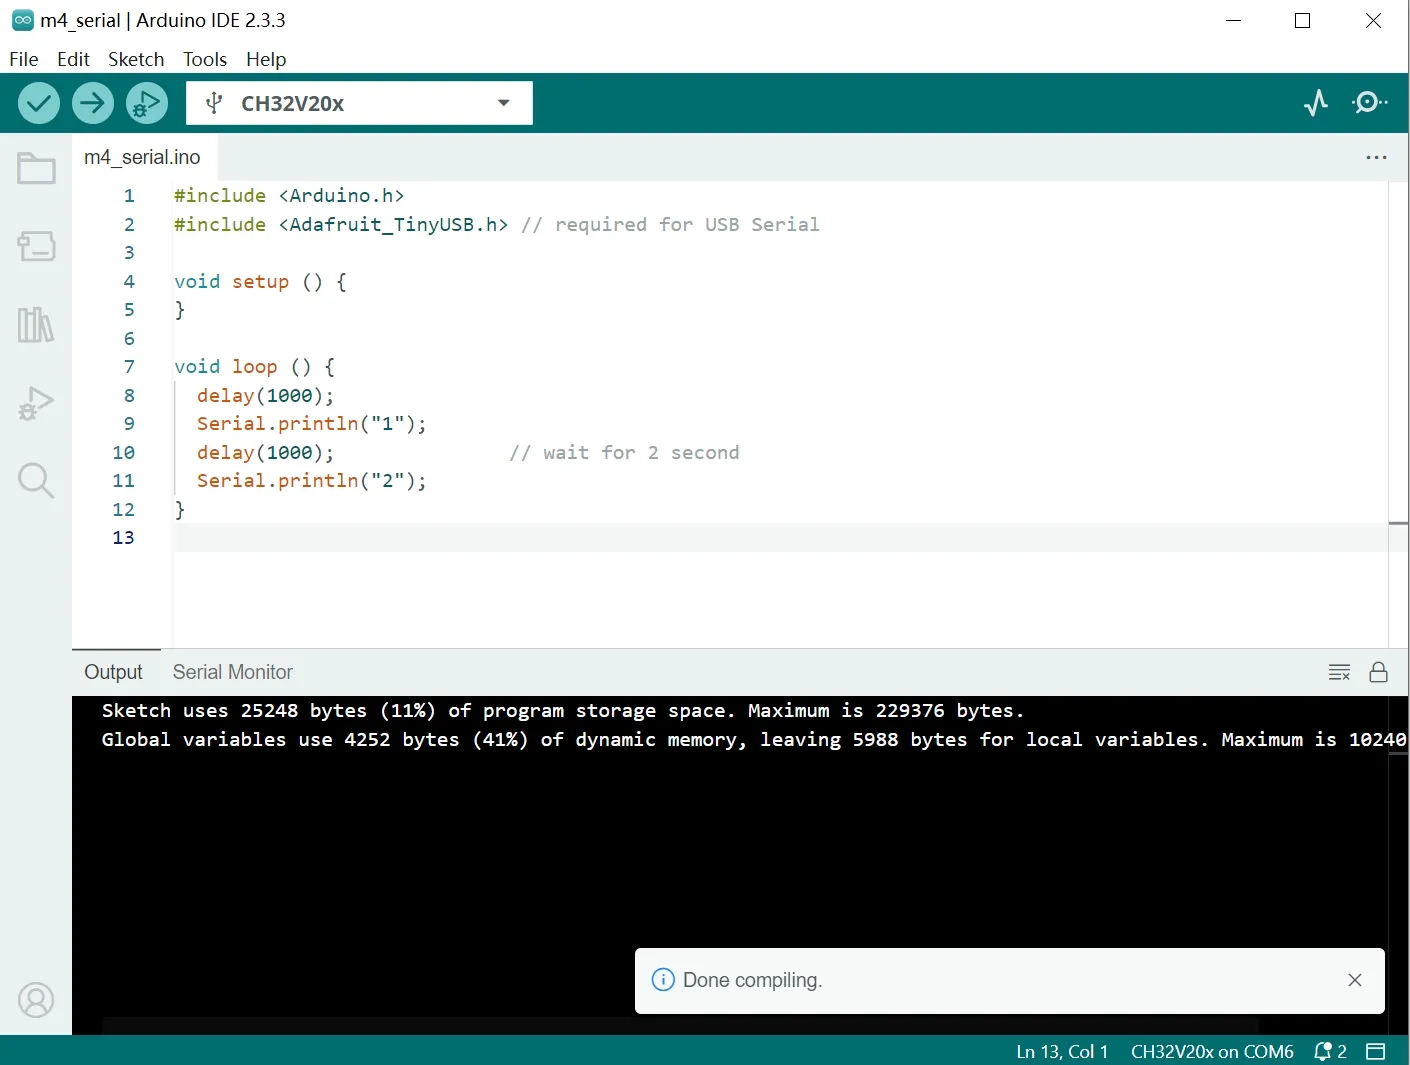Click the Verify sketch checkmark button

pos(39,103)
